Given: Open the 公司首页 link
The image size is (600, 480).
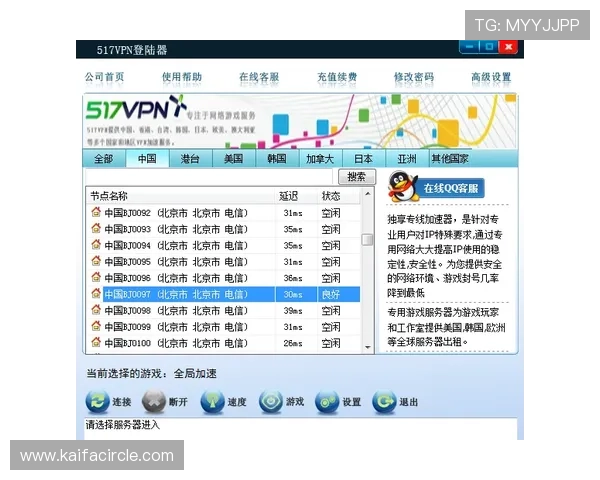Looking at the screenshot, I should click(x=104, y=77).
